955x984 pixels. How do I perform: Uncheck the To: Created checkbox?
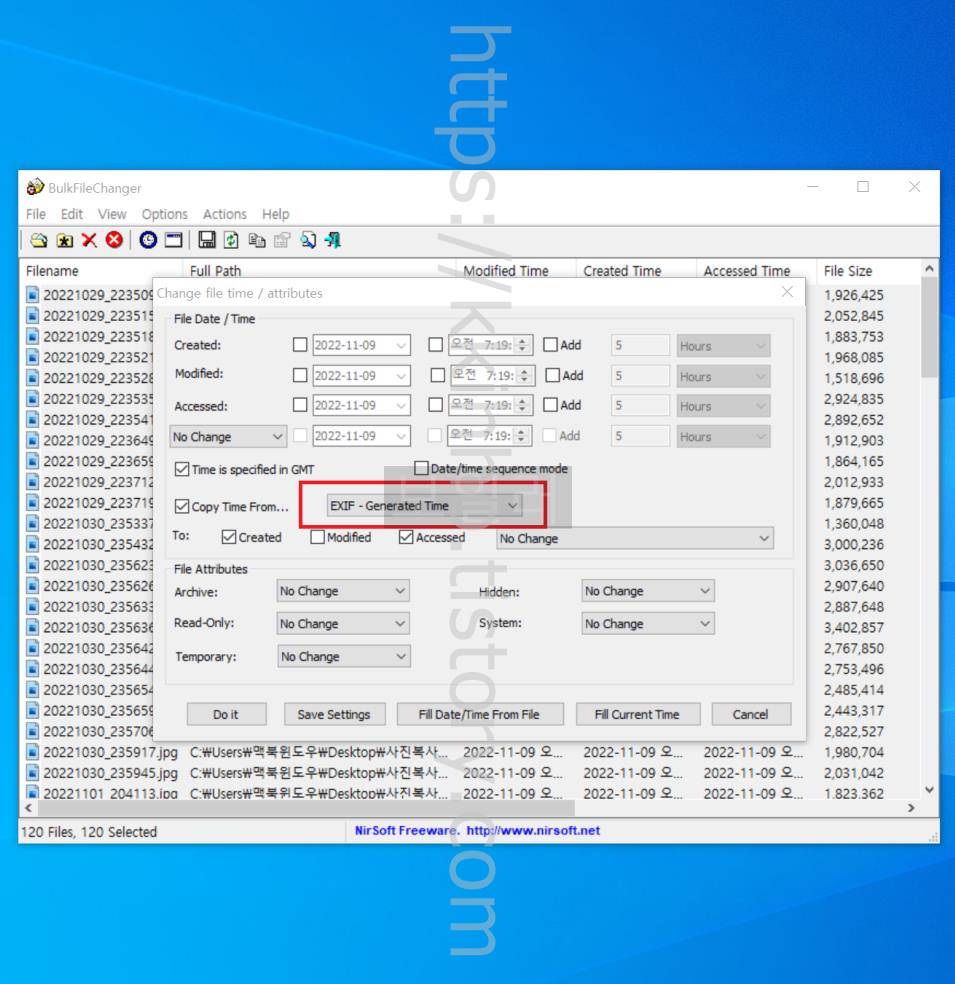click(x=229, y=537)
